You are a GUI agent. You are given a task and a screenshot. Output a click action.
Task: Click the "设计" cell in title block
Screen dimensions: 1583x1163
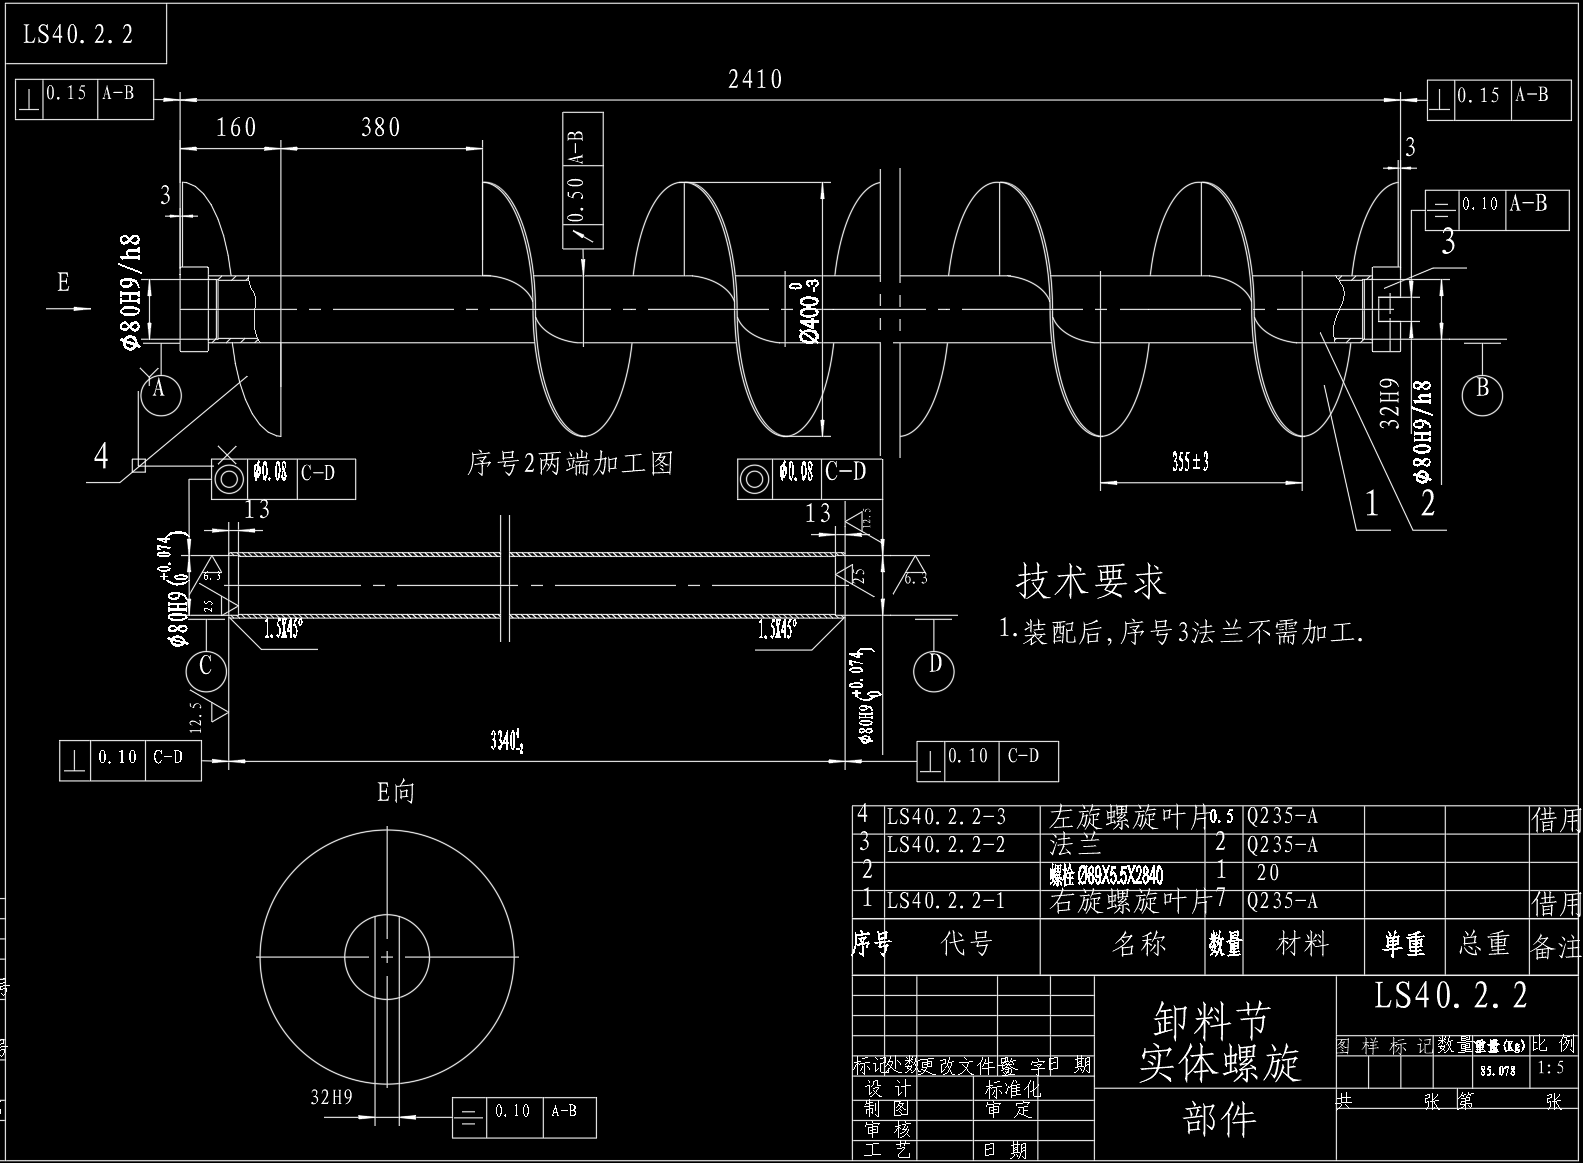tap(888, 1088)
